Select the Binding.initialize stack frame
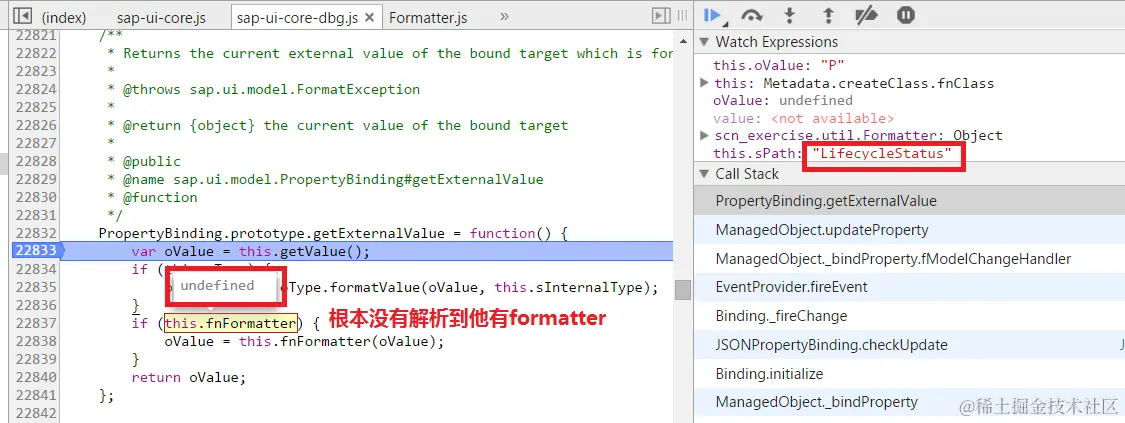The height and width of the screenshot is (423, 1125). [910, 374]
